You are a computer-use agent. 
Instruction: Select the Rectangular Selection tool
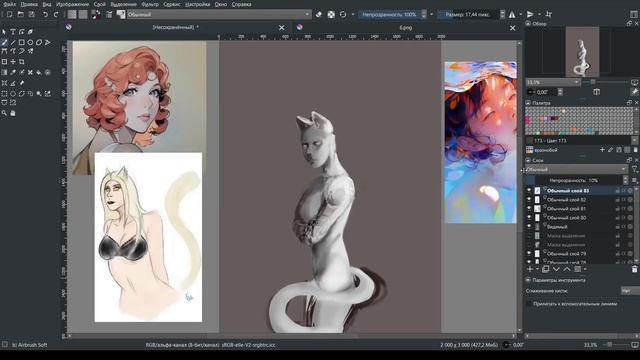pyautogui.click(x=4, y=93)
